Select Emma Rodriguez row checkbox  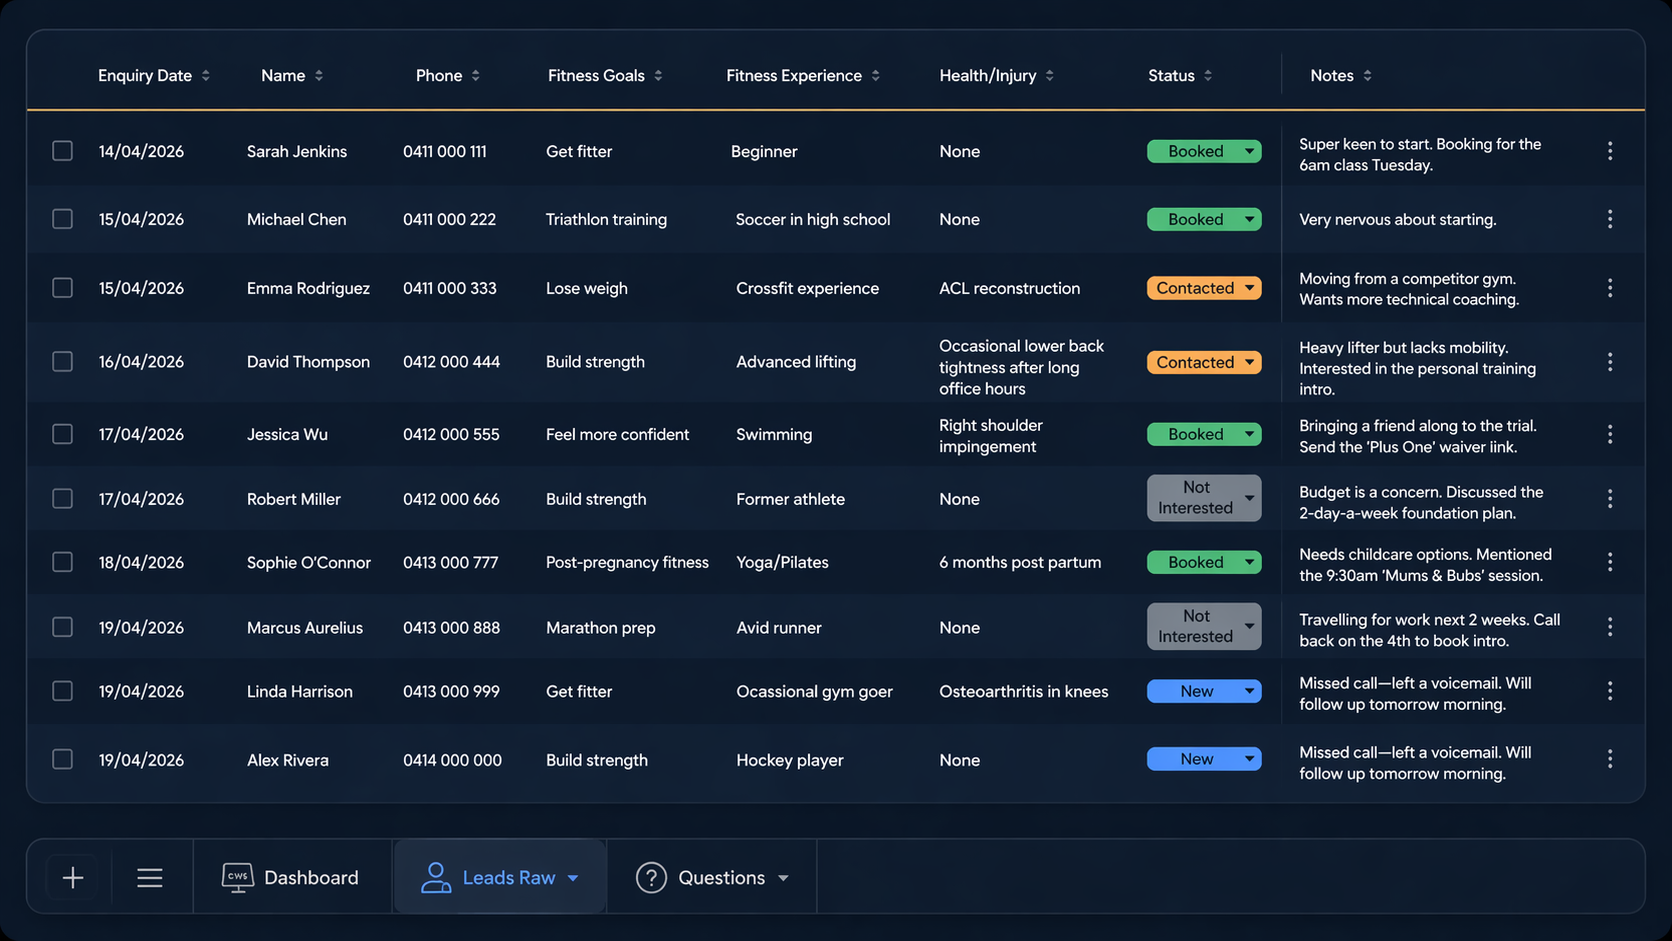62,288
